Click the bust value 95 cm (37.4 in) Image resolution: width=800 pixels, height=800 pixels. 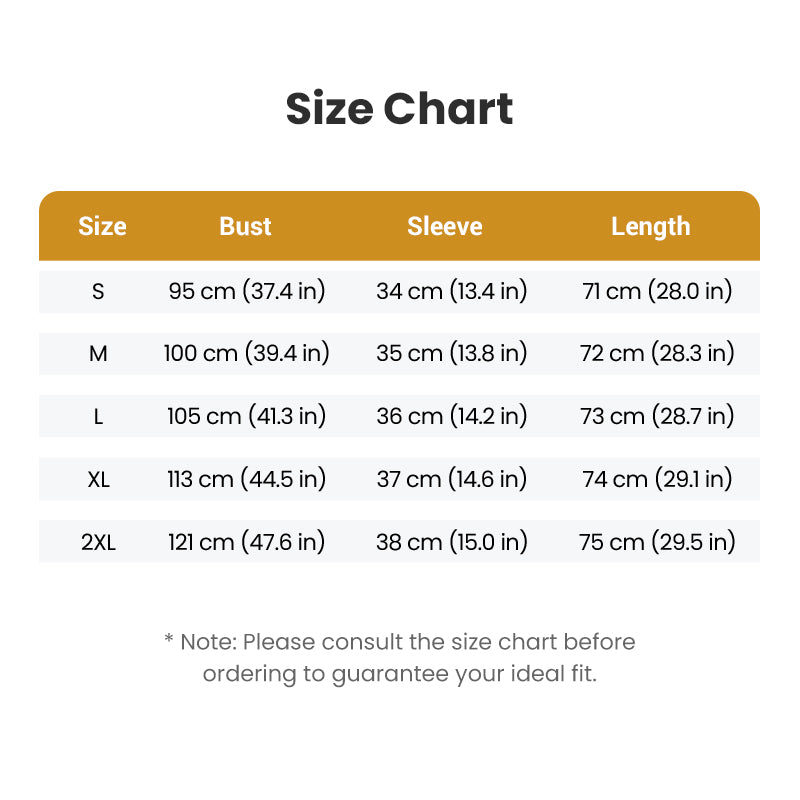247,291
